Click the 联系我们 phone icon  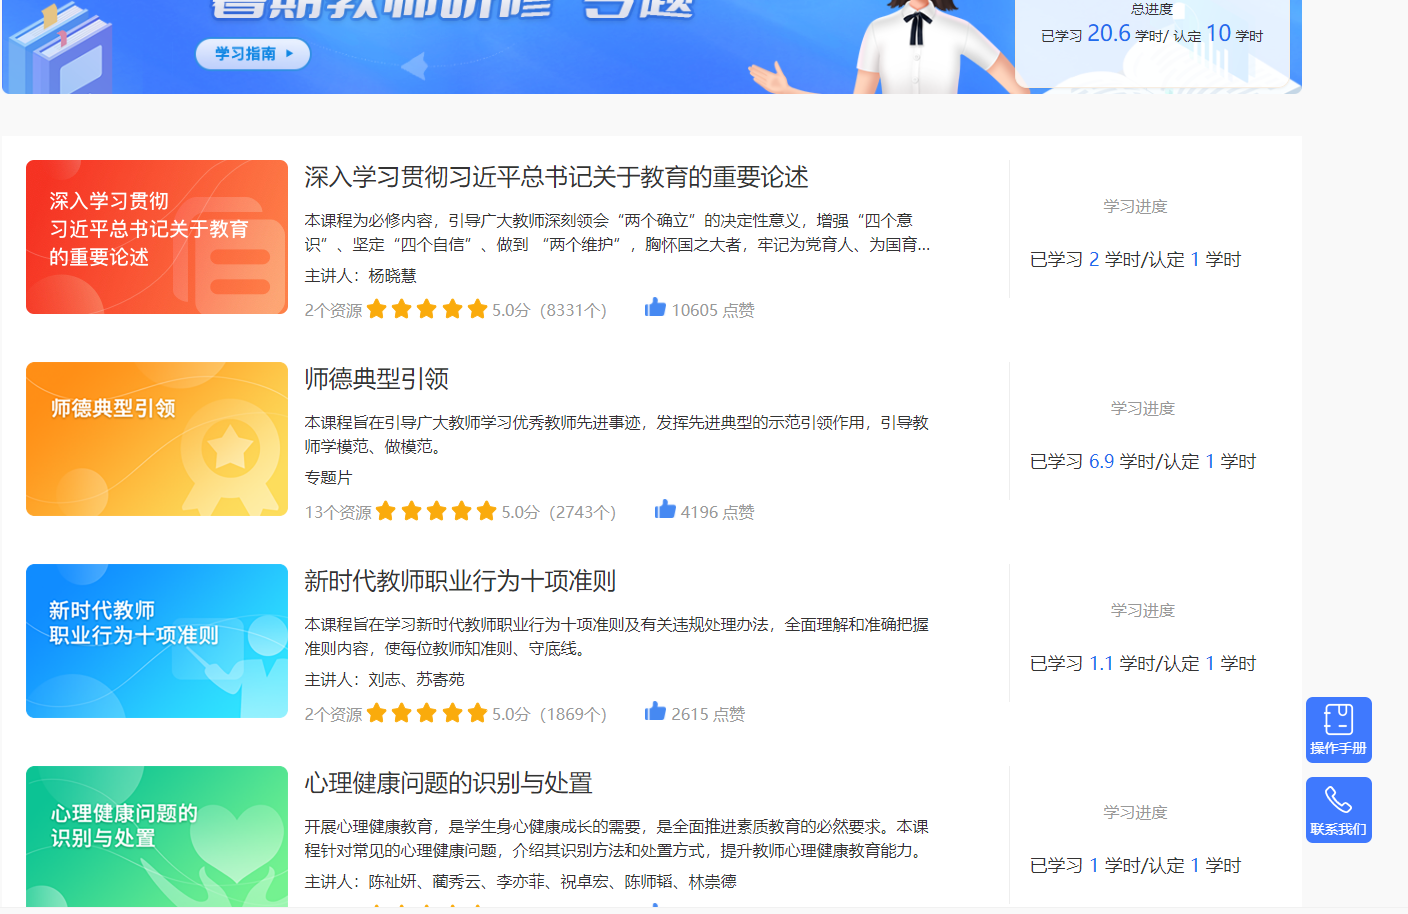click(x=1338, y=809)
